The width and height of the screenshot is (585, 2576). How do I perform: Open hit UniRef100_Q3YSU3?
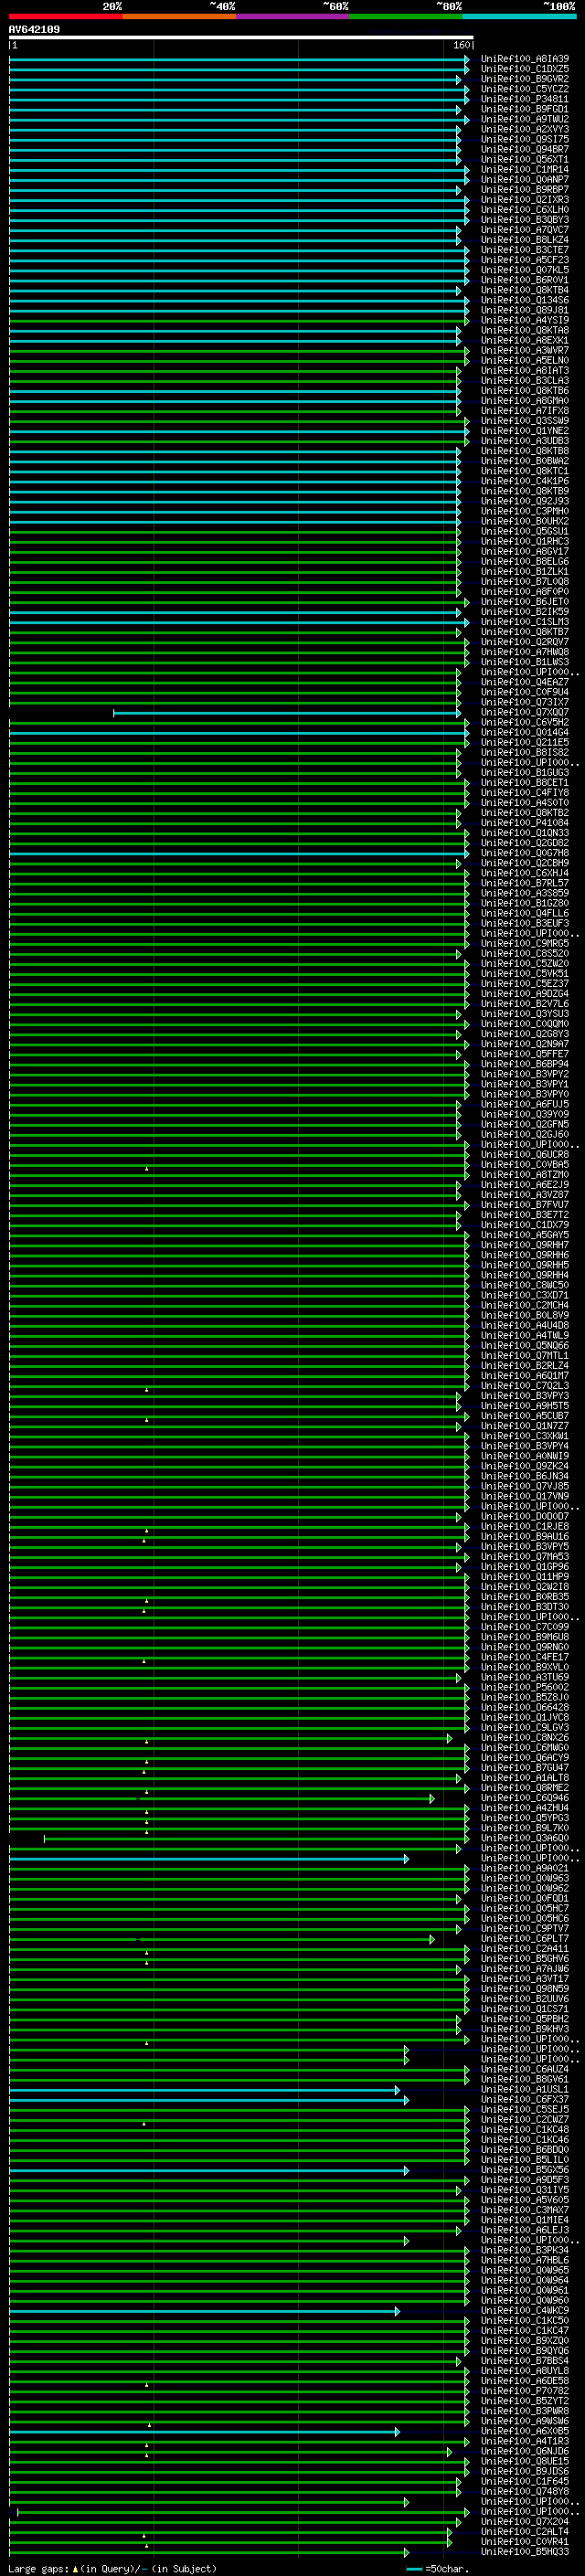(x=525, y=1014)
